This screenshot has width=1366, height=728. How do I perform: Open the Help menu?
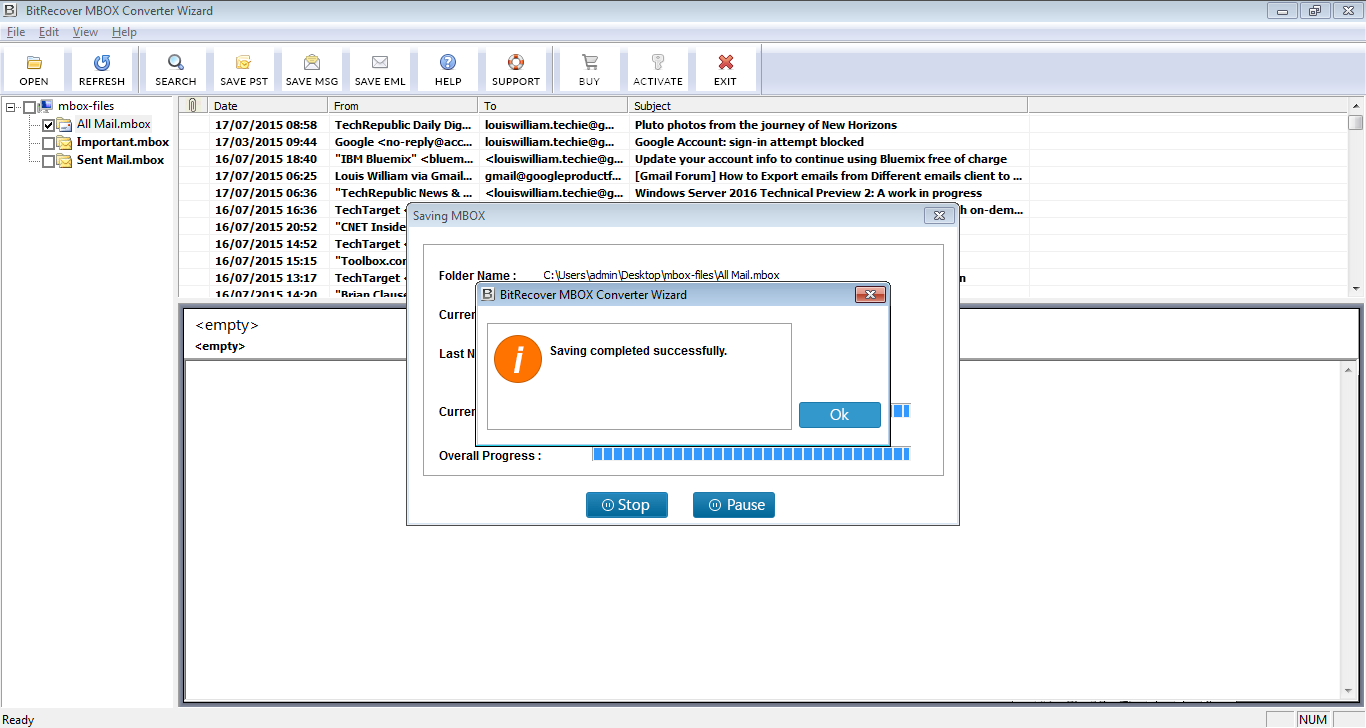(x=124, y=32)
